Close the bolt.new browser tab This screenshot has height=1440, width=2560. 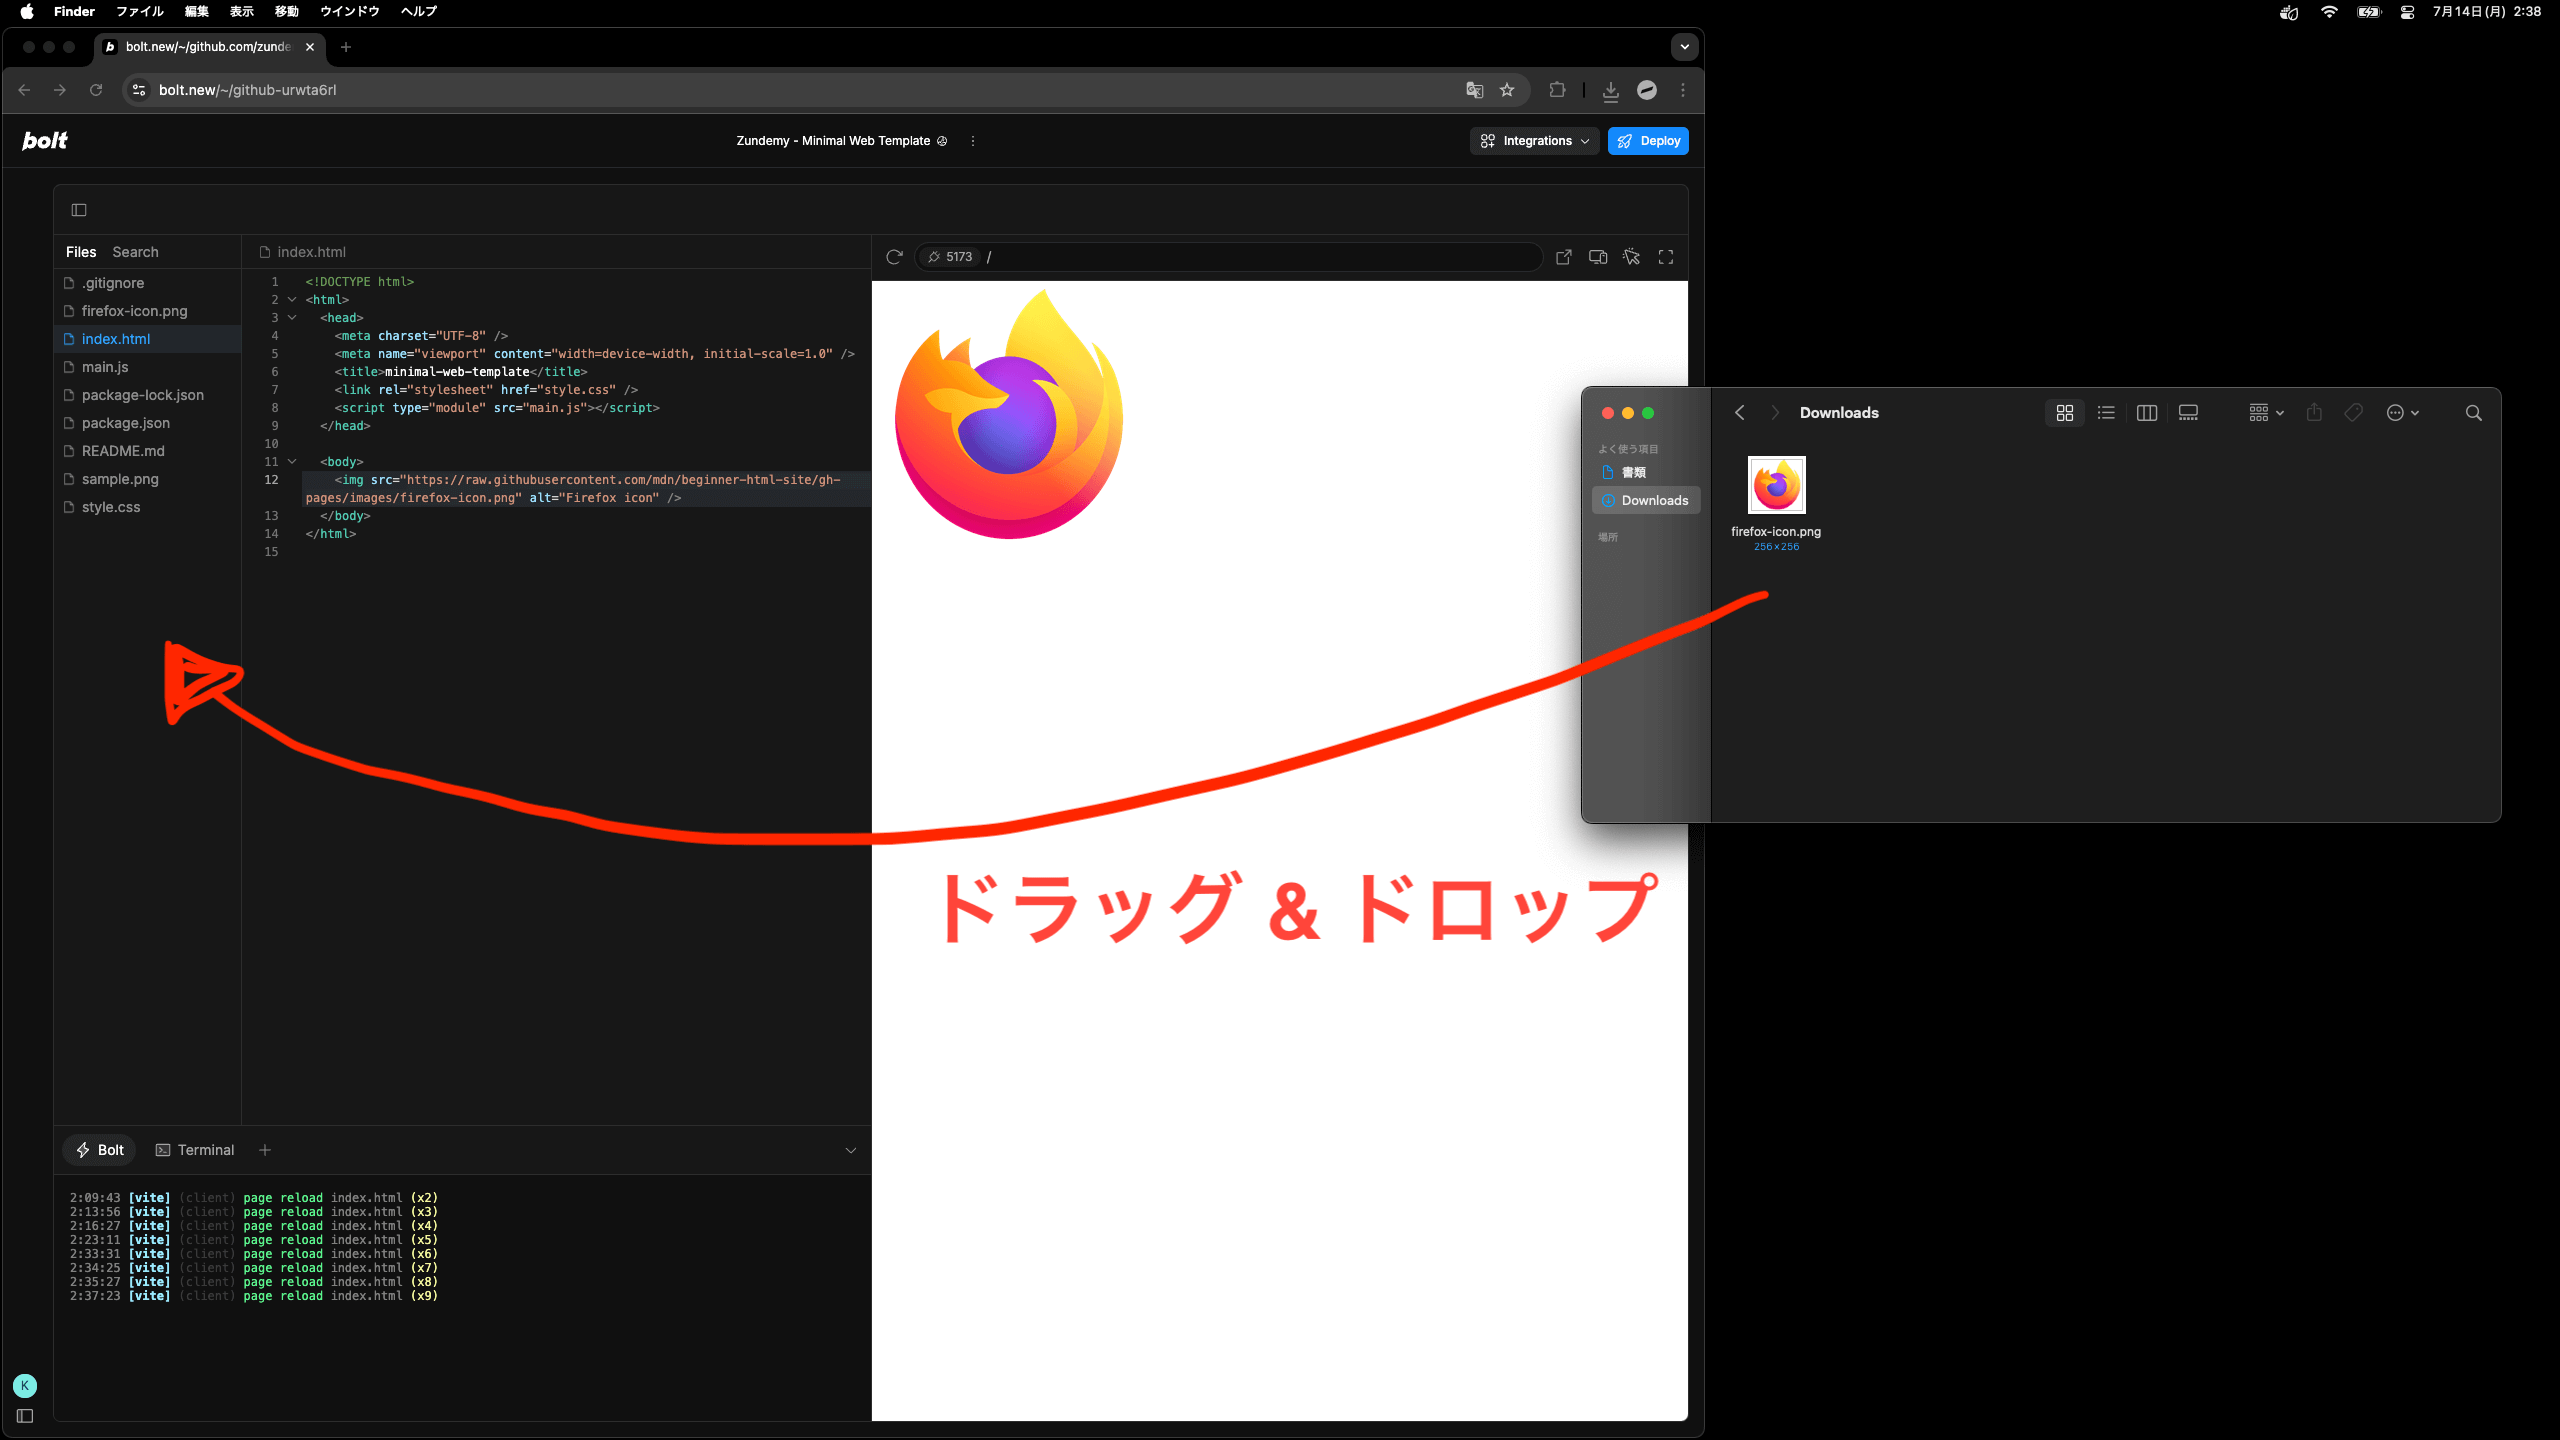pos(310,47)
